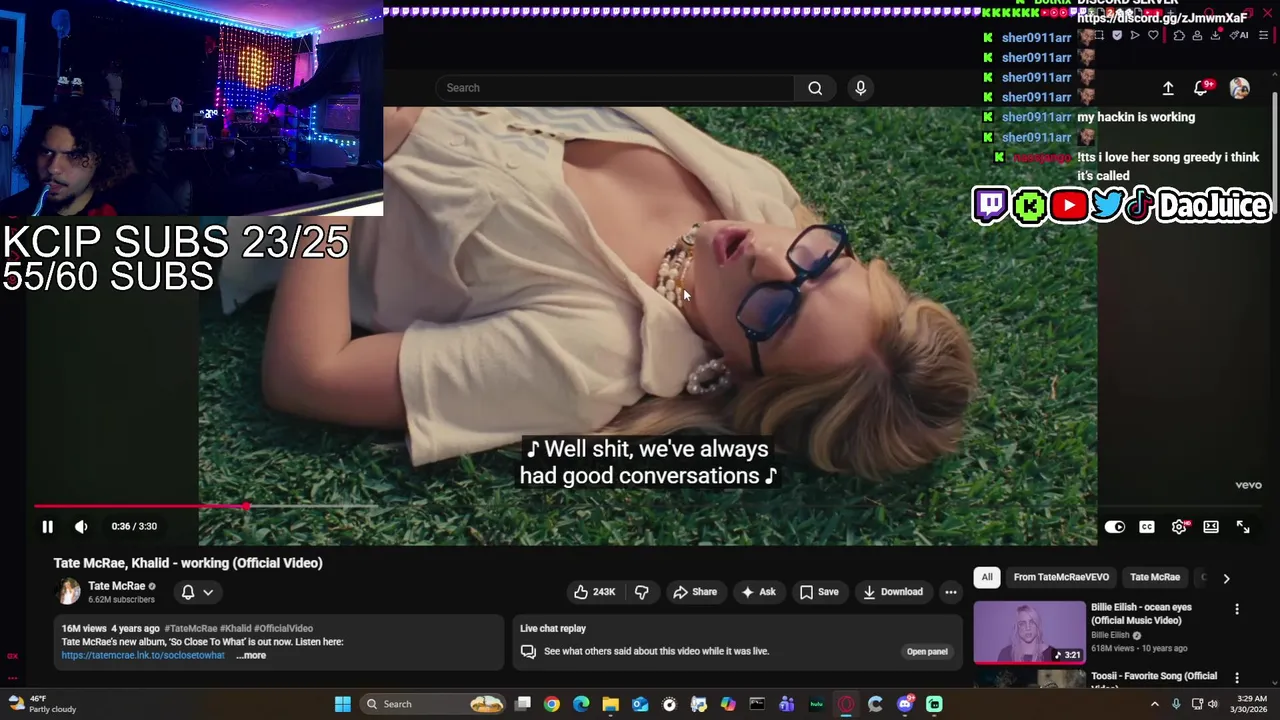Open video settings gear icon
The height and width of the screenshot is (720, 1280).
click(x=1180, y=527)
